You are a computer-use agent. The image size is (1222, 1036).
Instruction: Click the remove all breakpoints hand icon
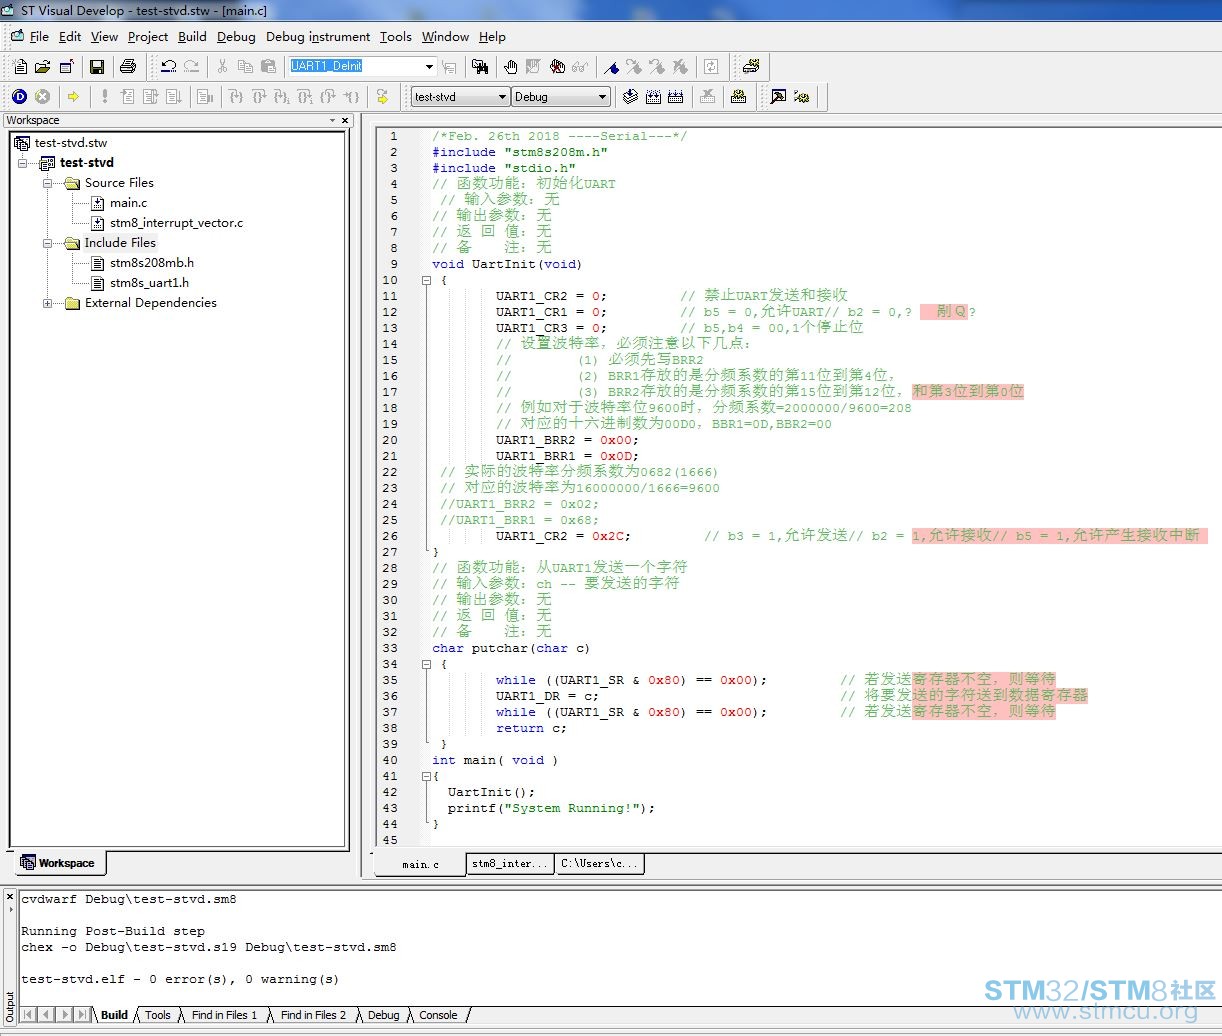click(557, 67)
